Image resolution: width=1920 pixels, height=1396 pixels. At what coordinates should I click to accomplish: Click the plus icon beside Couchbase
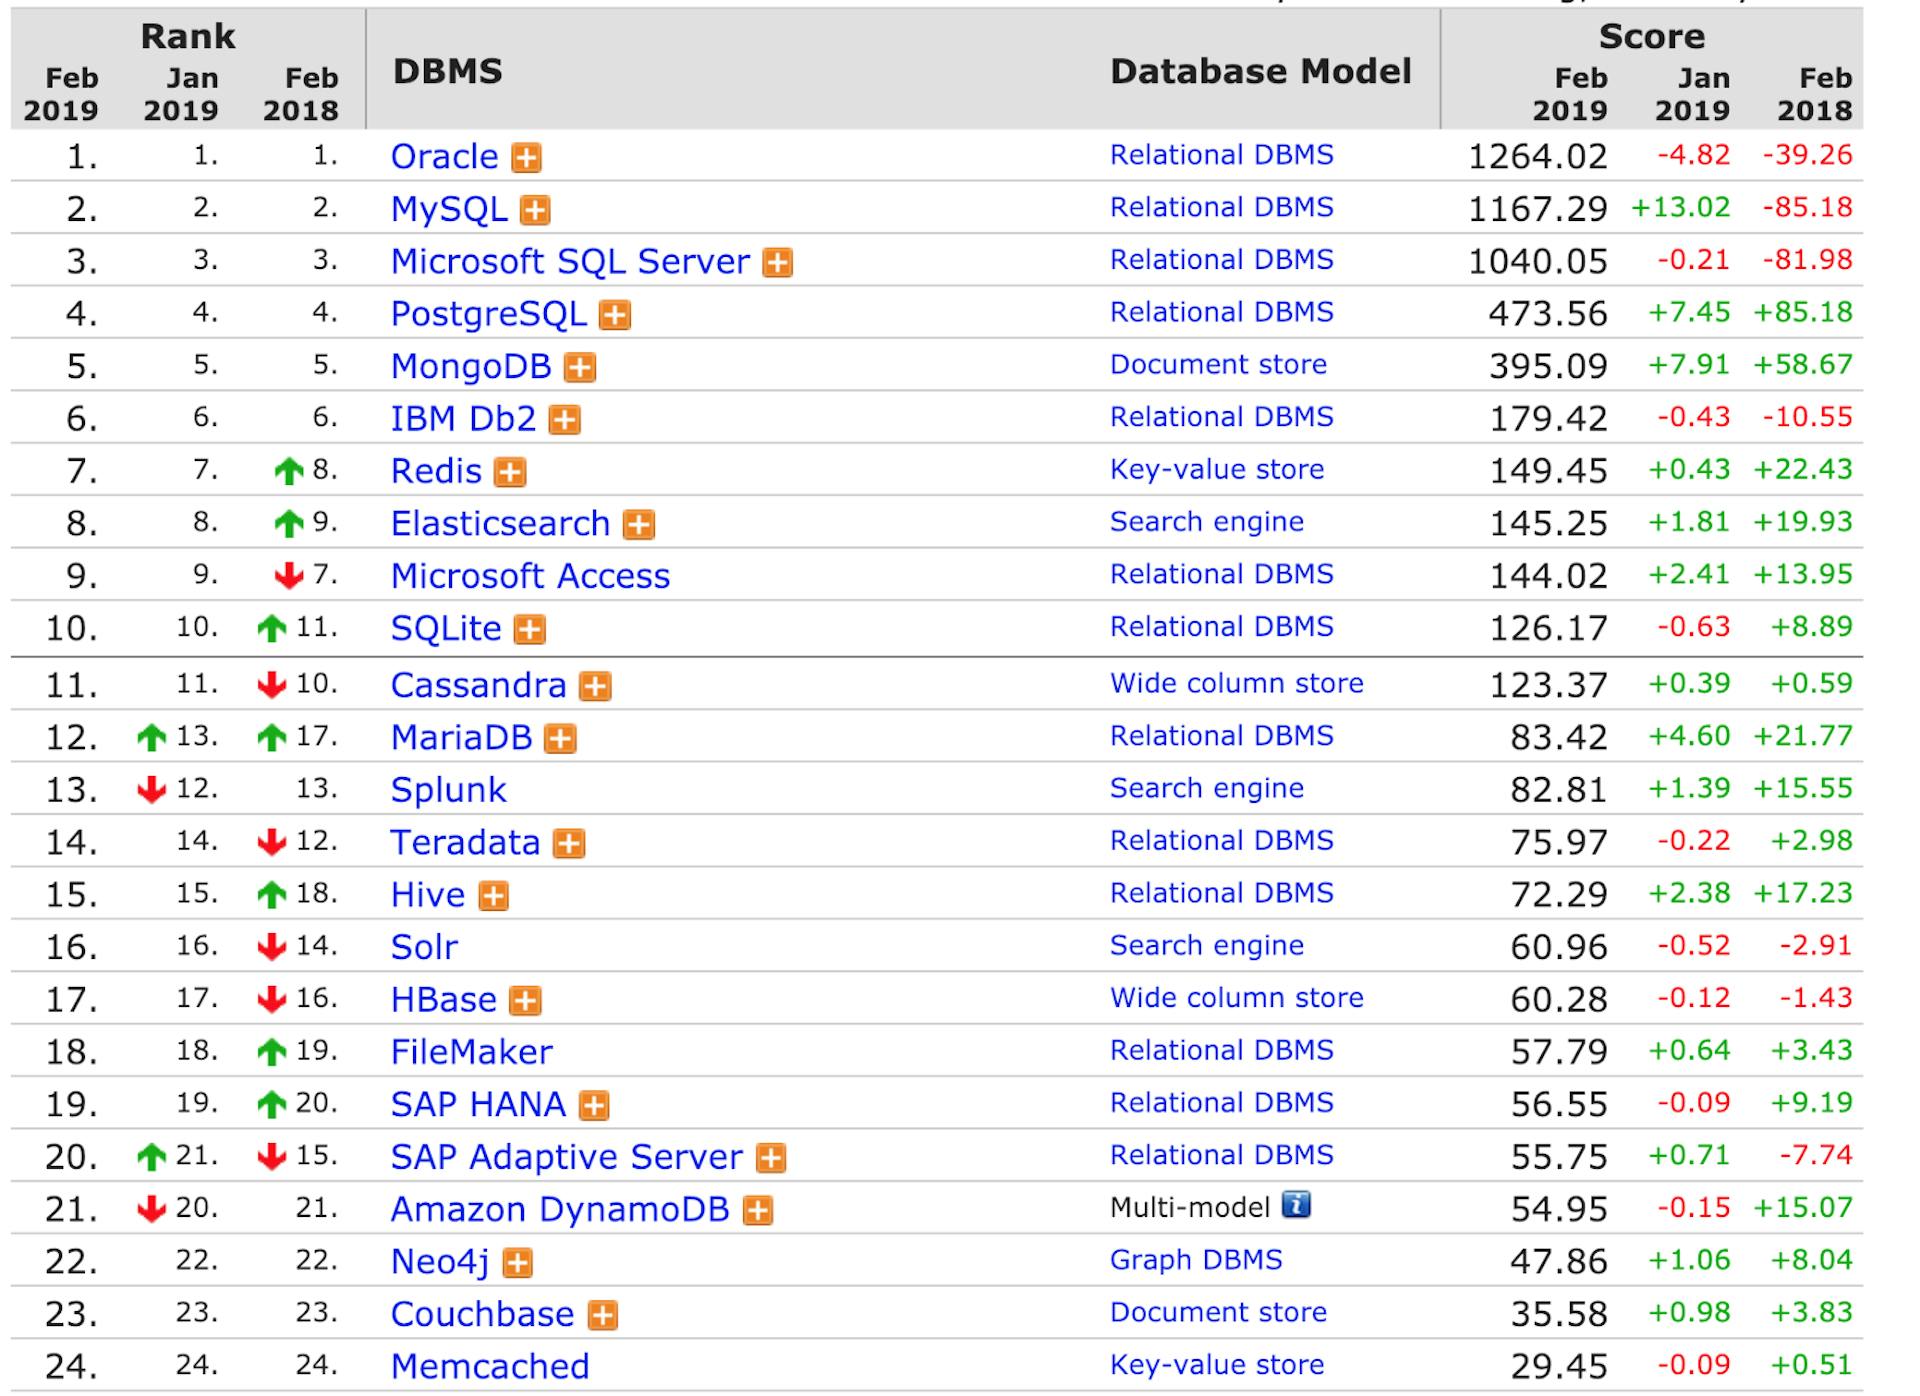coord(602,1315)
